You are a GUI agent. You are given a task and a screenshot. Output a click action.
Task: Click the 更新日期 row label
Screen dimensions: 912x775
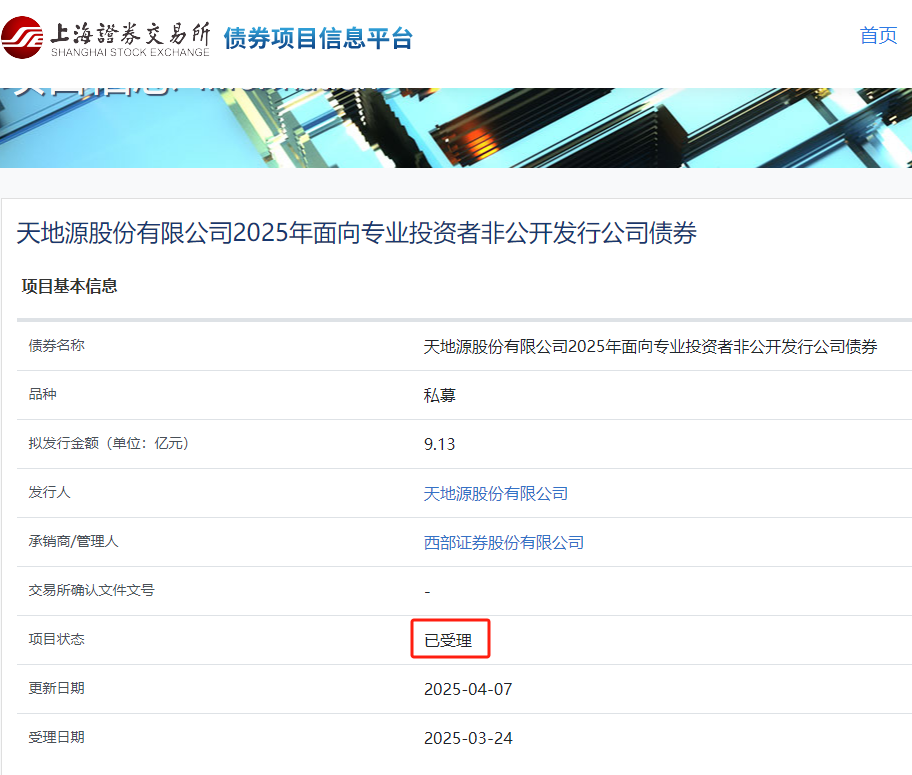coord(56,688)
